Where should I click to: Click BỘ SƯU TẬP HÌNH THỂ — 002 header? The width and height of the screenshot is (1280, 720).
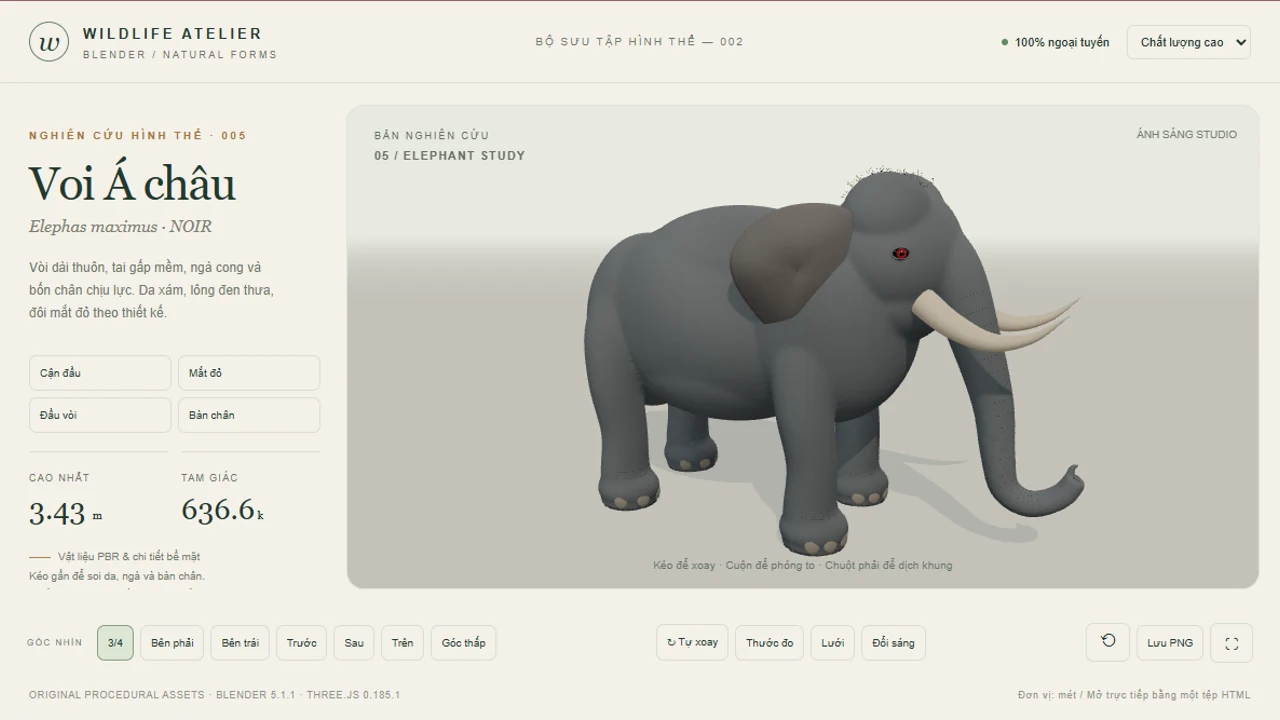pos(639,42)
